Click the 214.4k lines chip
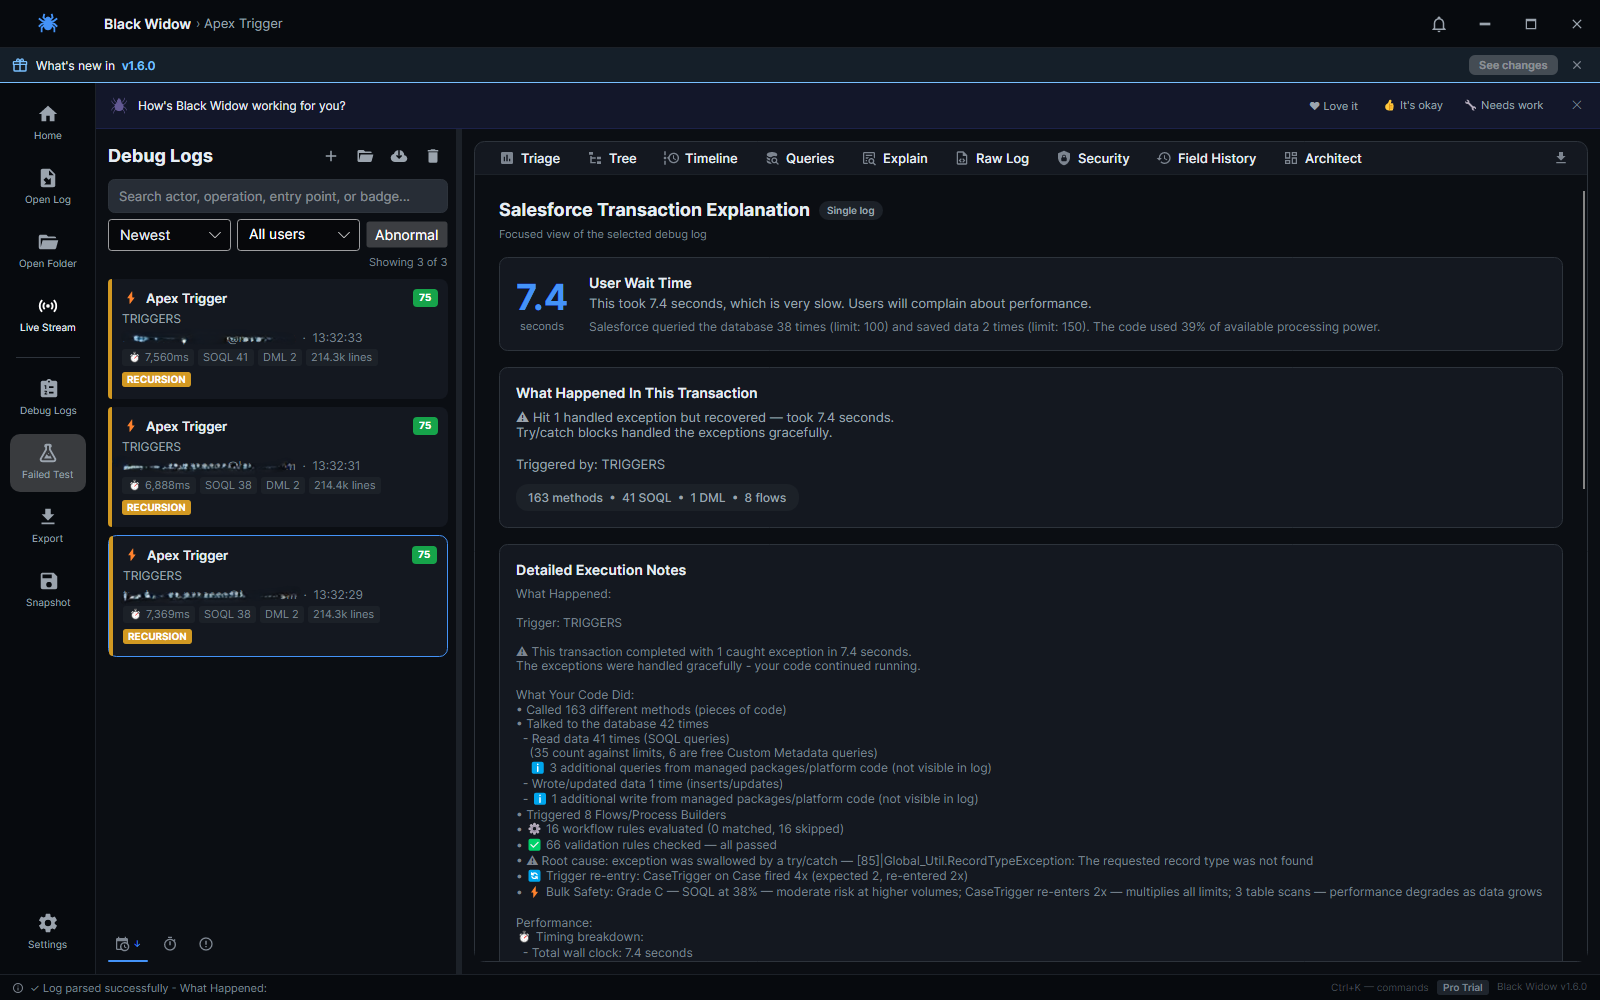 click(345, 485)
